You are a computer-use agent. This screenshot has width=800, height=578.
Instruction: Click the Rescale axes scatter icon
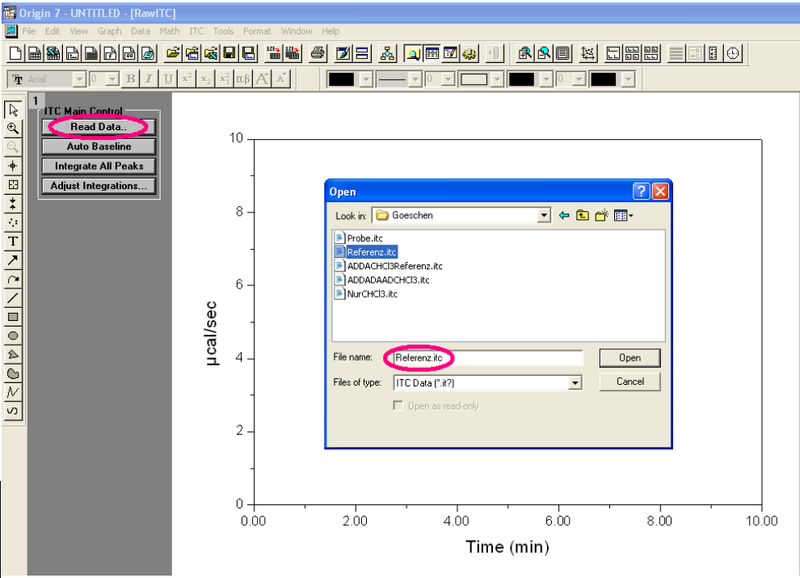588,53
